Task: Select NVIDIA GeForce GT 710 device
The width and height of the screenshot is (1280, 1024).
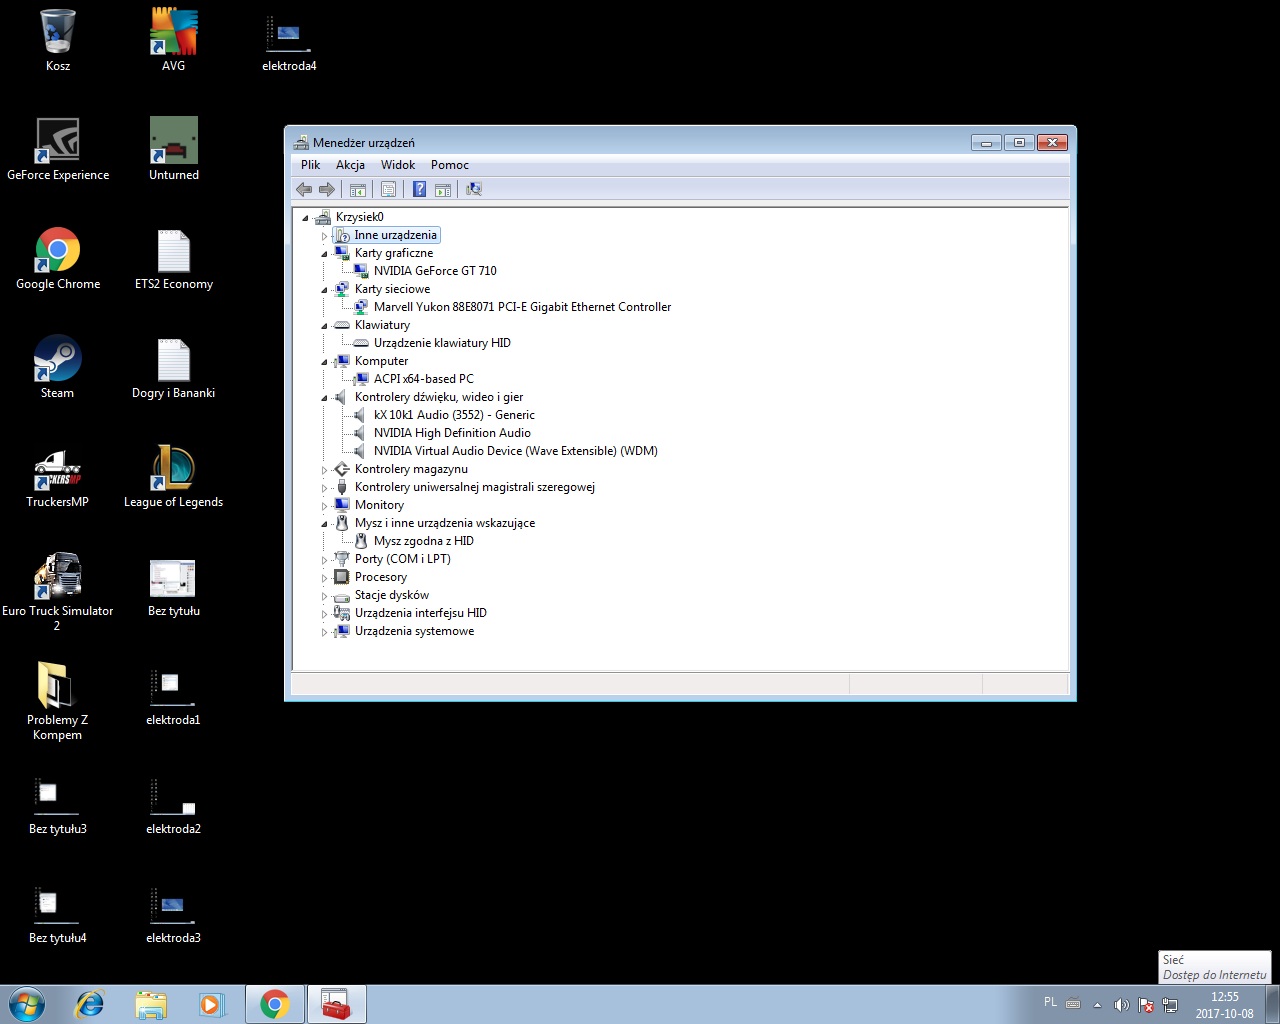Action: tap(434, 271)
